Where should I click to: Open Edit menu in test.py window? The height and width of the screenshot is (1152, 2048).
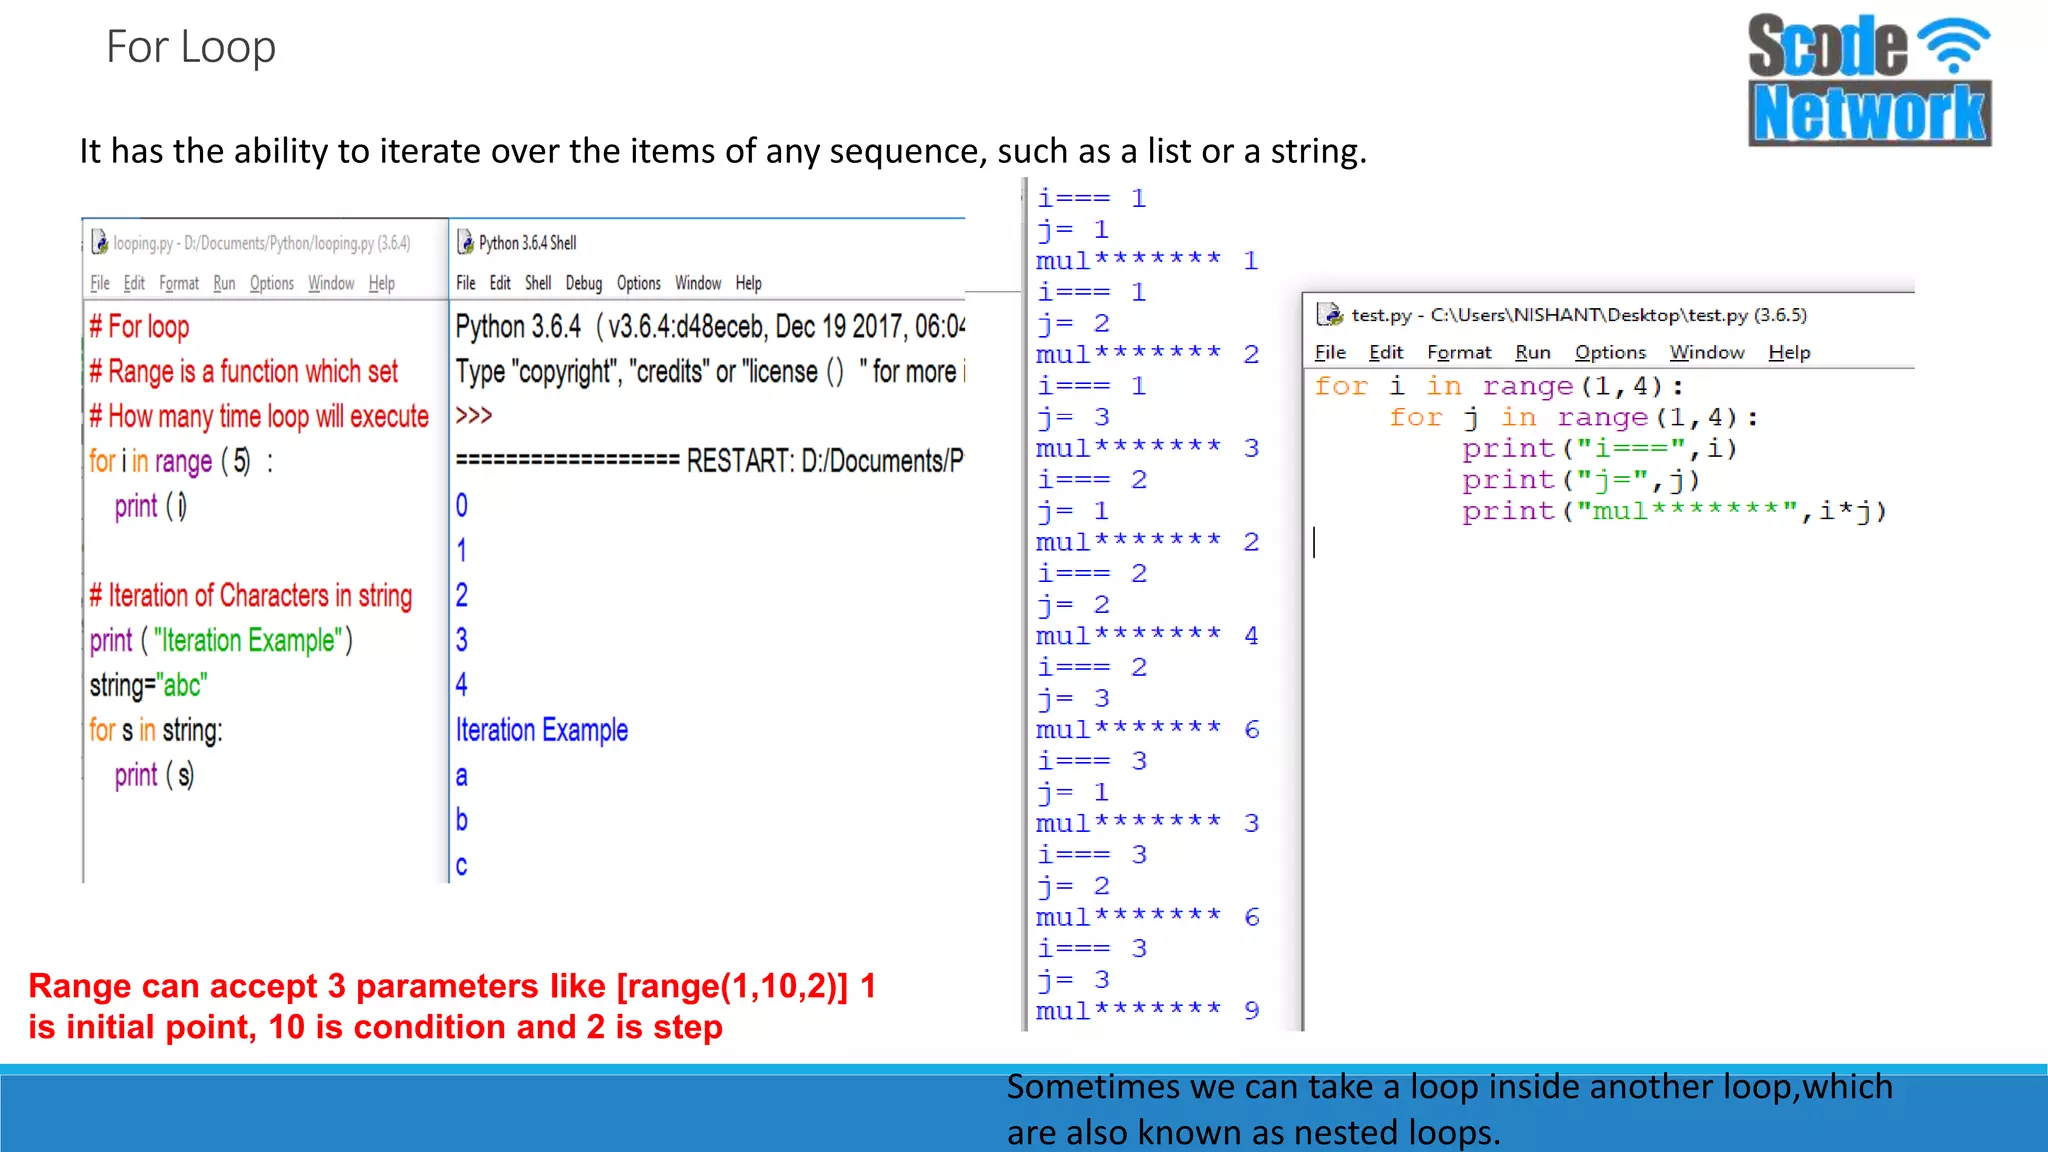[1386, 352]
